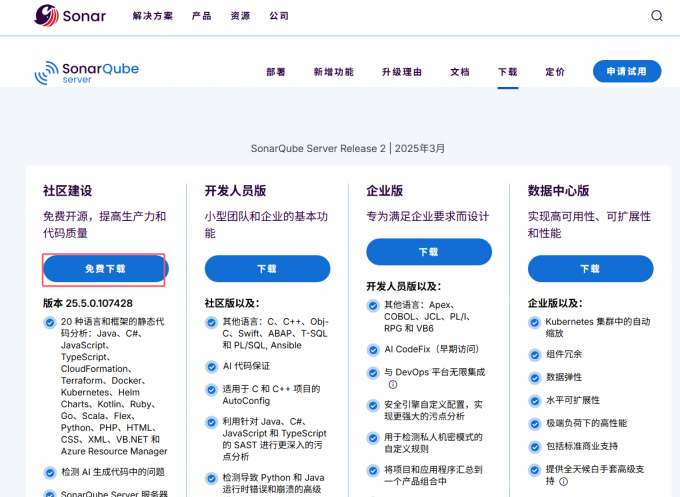Open the 解决方案 menu
This screenshot has width=680, height=497.
tap(153, 16)
